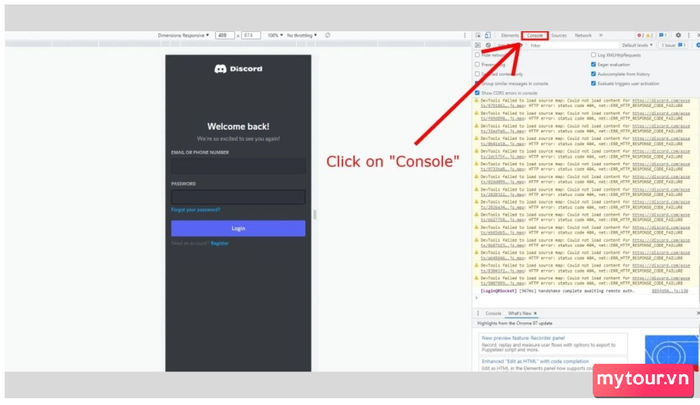
Task: Click the blue issues badge in tab bar
Action: [663, 35]
